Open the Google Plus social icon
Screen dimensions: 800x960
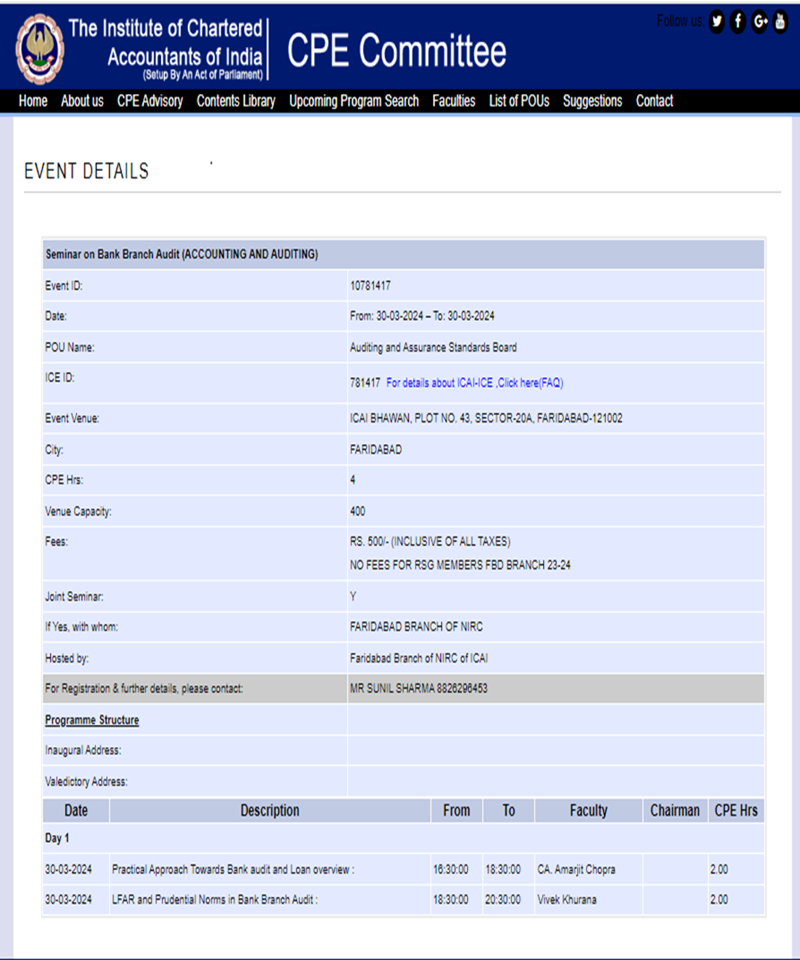(760, 22)
